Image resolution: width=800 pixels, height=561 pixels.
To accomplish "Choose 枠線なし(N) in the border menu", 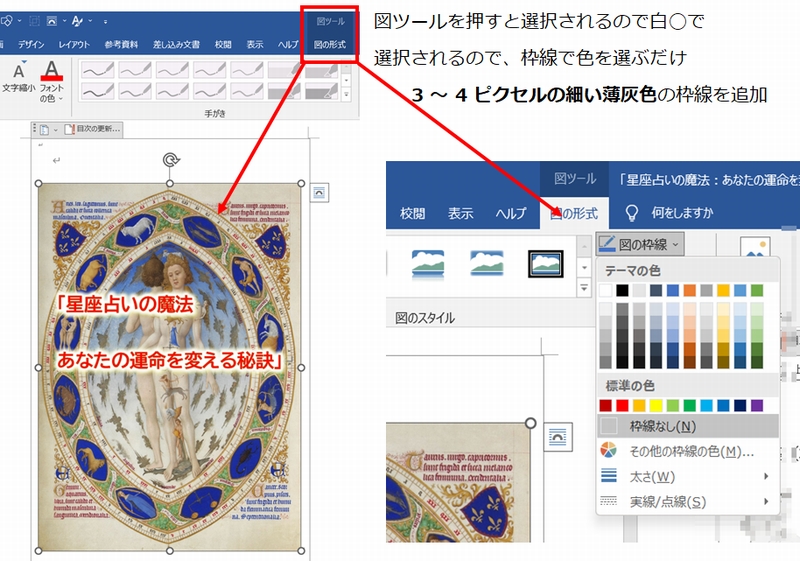I will pos(688,426).
